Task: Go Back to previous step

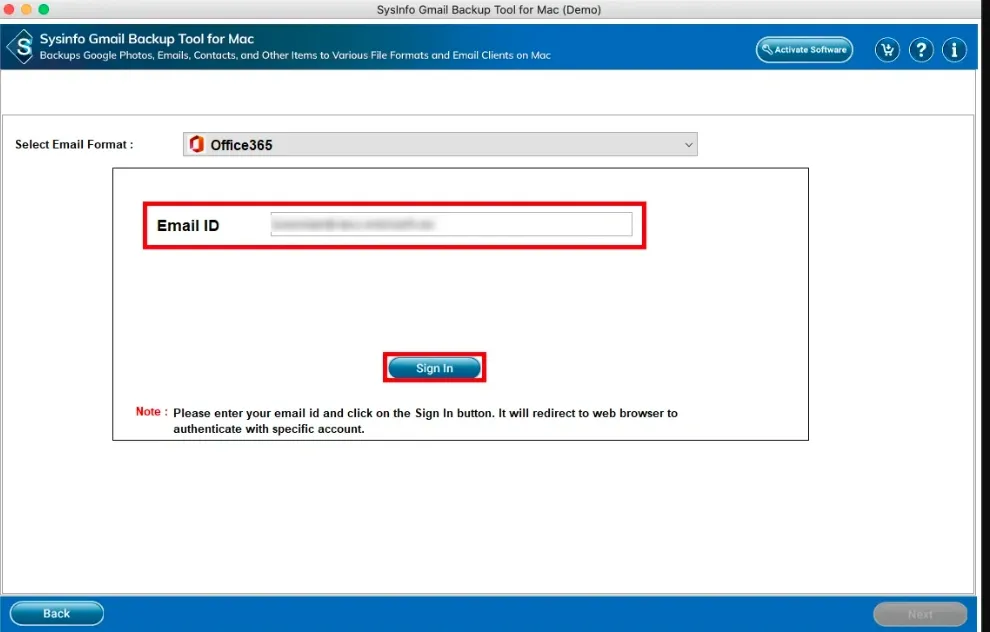Action: 57,613
